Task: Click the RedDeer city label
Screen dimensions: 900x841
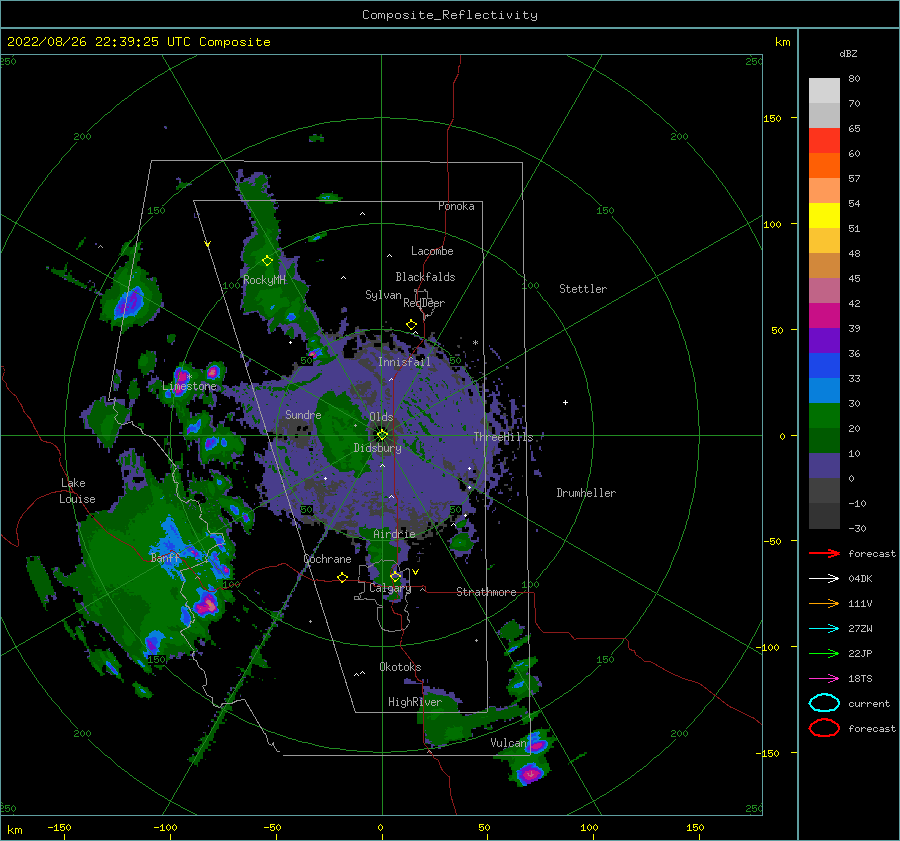Action: [x=424, y=303]
